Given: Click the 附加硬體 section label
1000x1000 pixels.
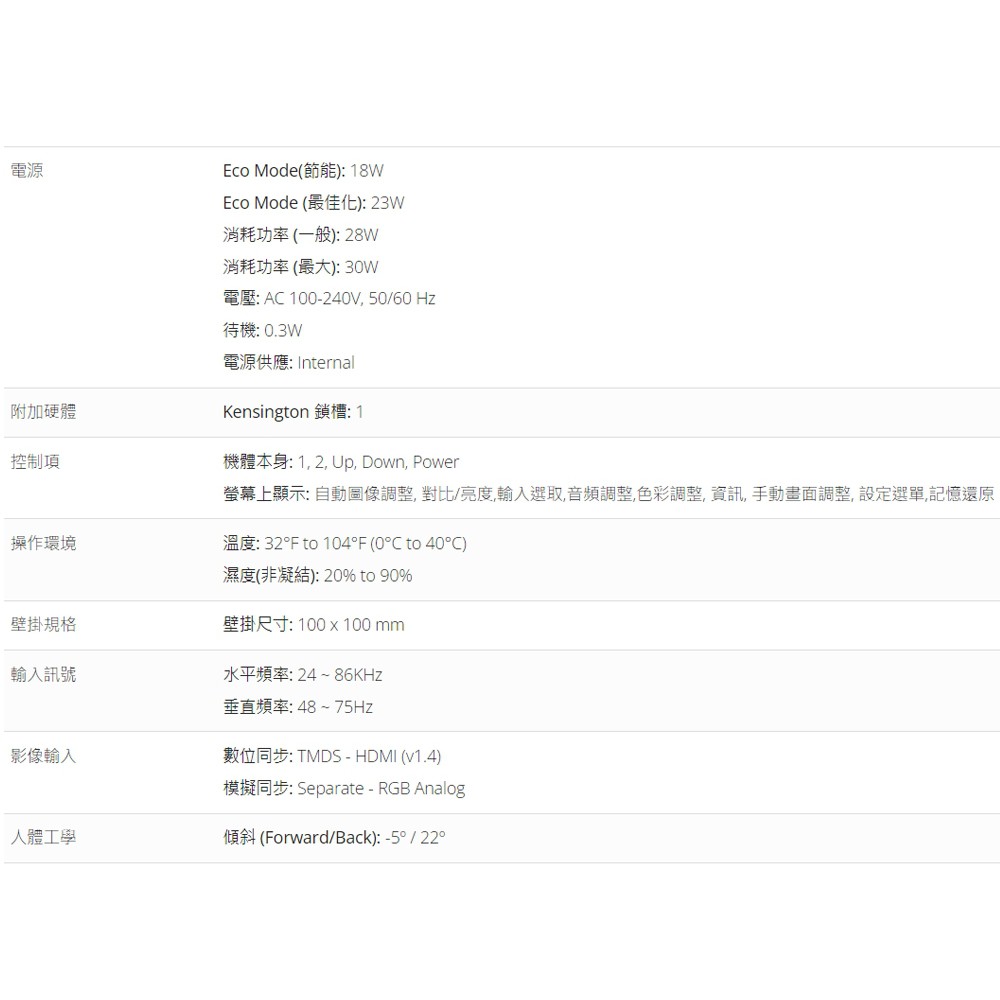Looking at the screenshot, I should [43, 412].
